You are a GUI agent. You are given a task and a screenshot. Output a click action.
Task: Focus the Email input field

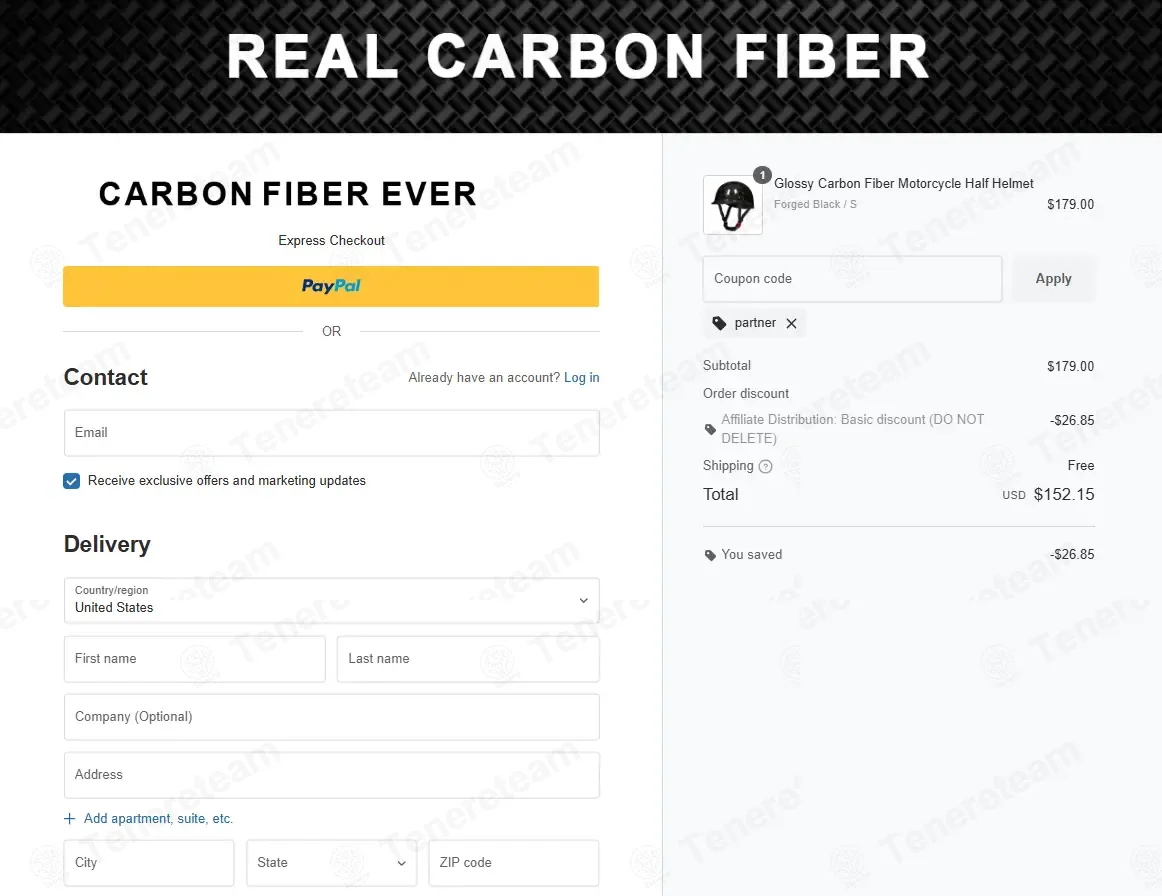pyautogui.click(x=331, y=433)
